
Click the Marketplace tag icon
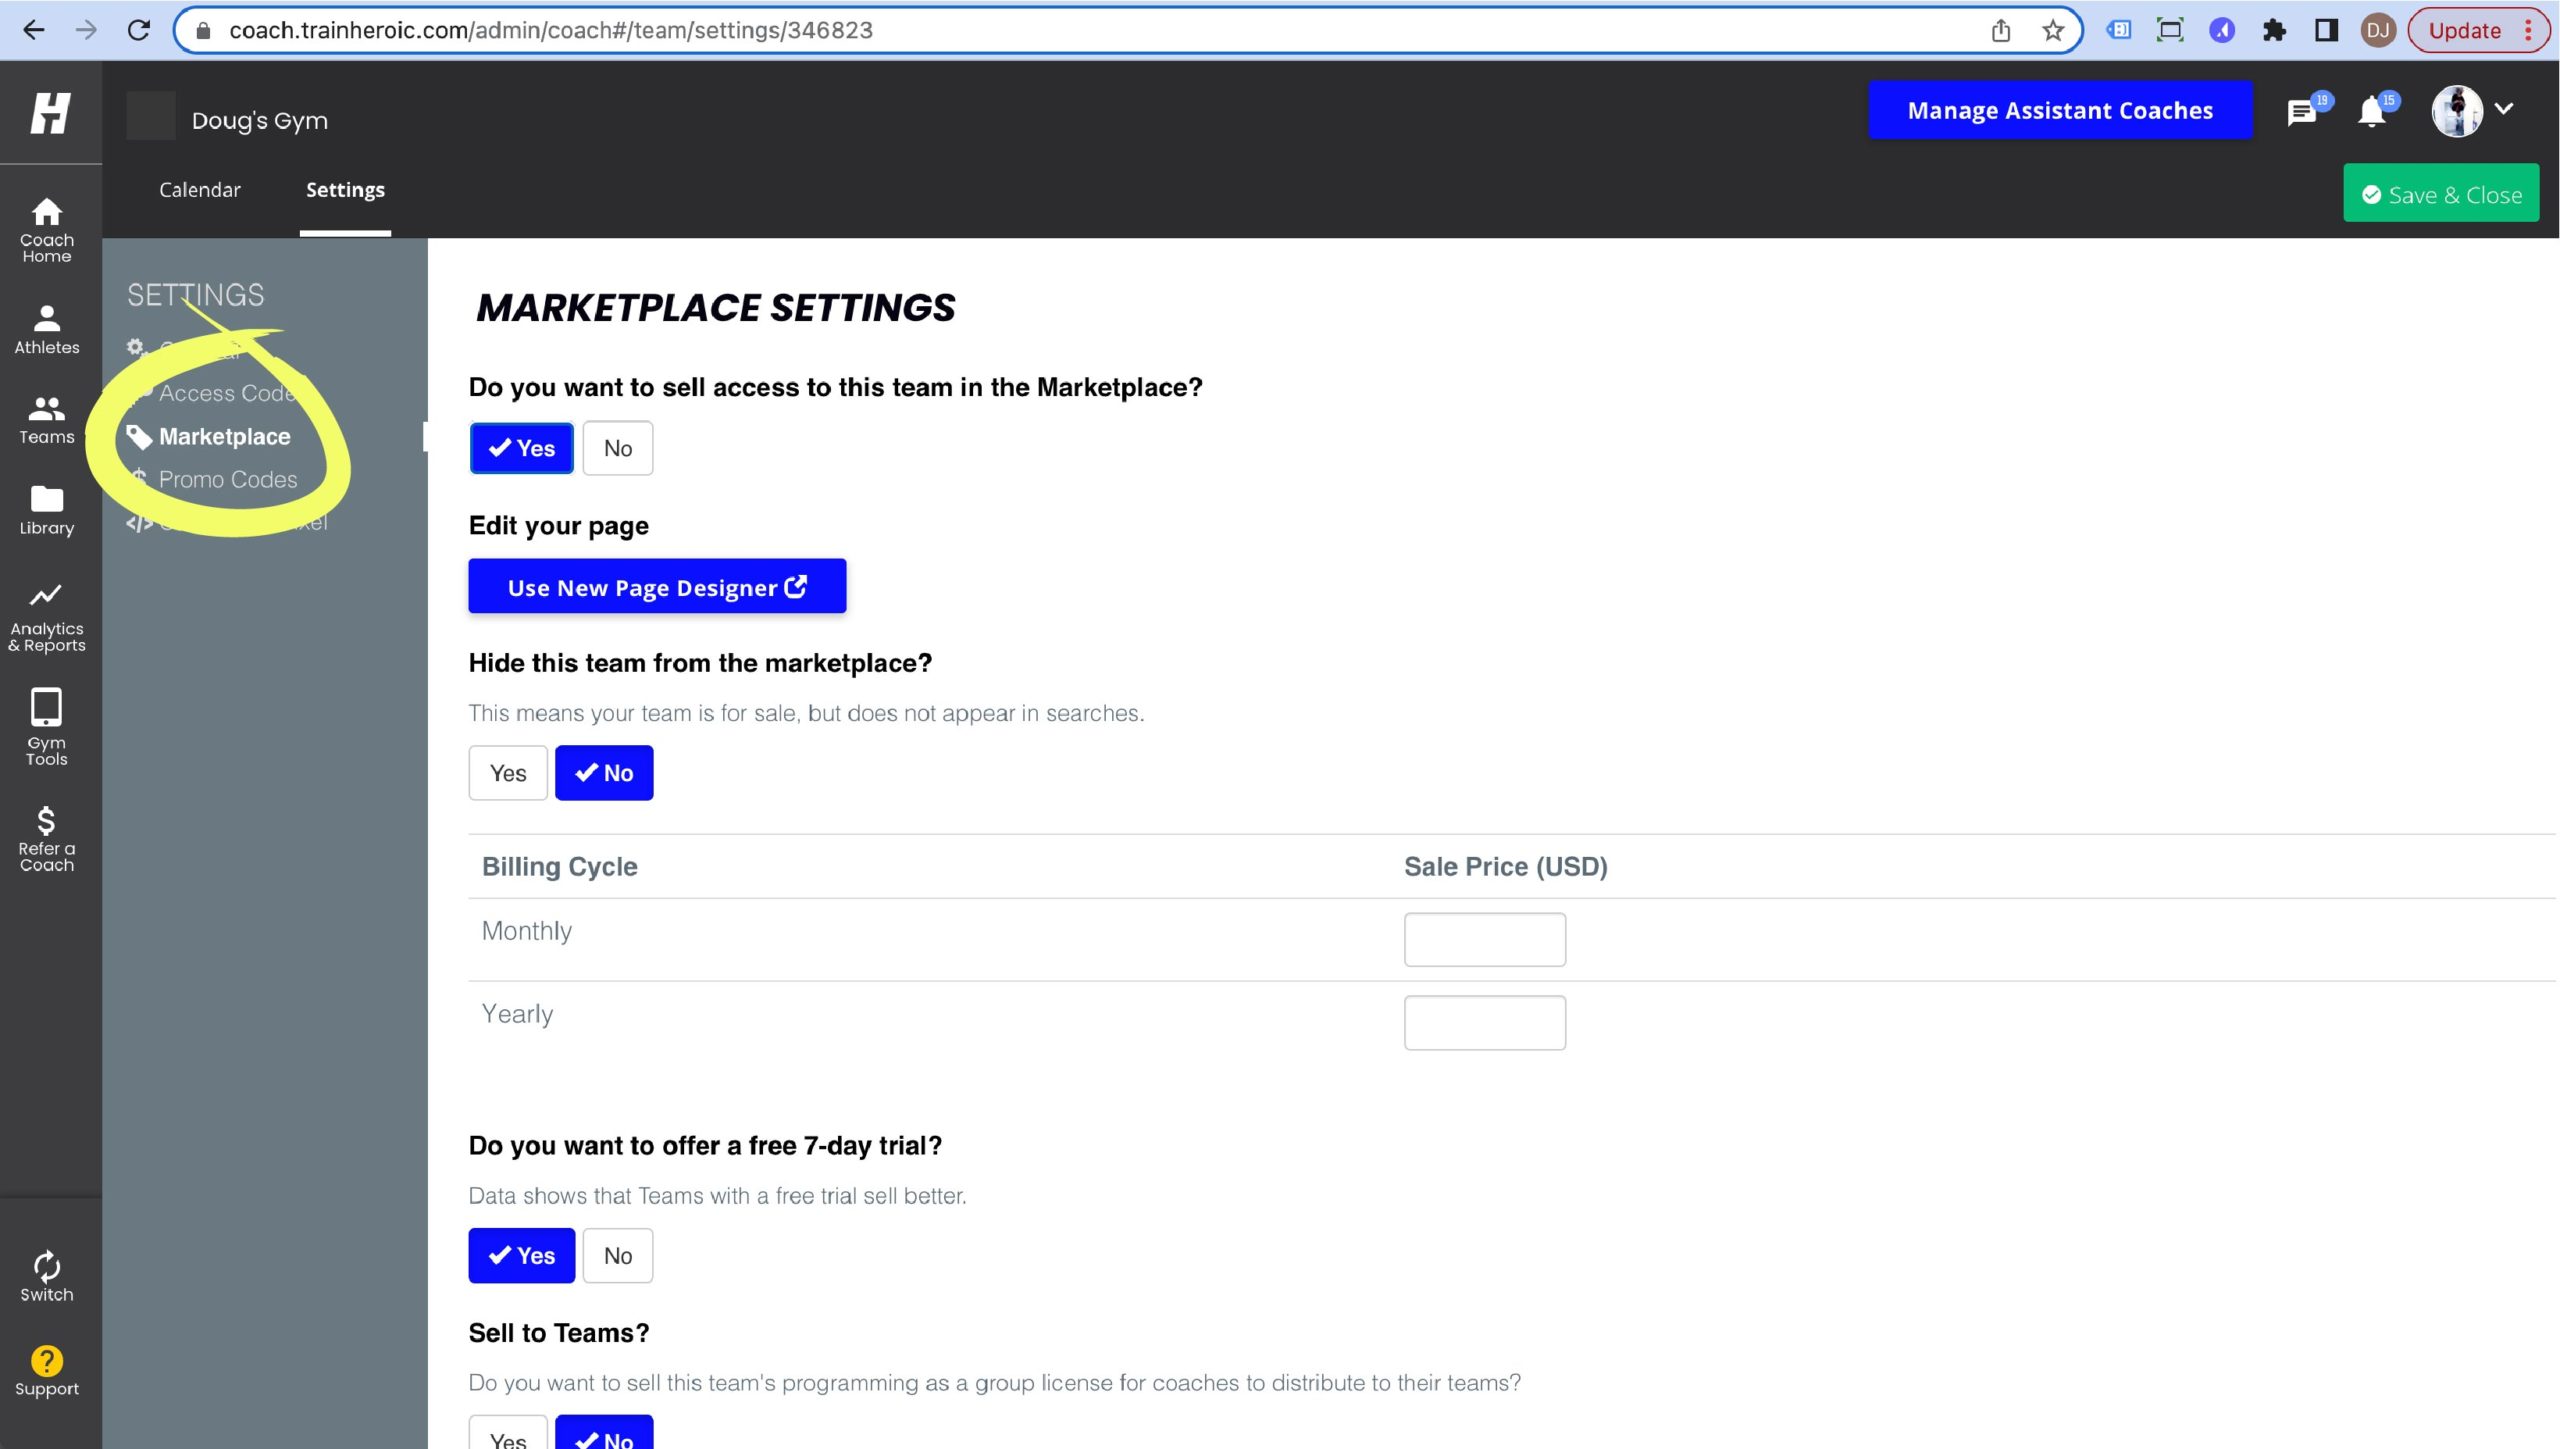pos(139,437)
